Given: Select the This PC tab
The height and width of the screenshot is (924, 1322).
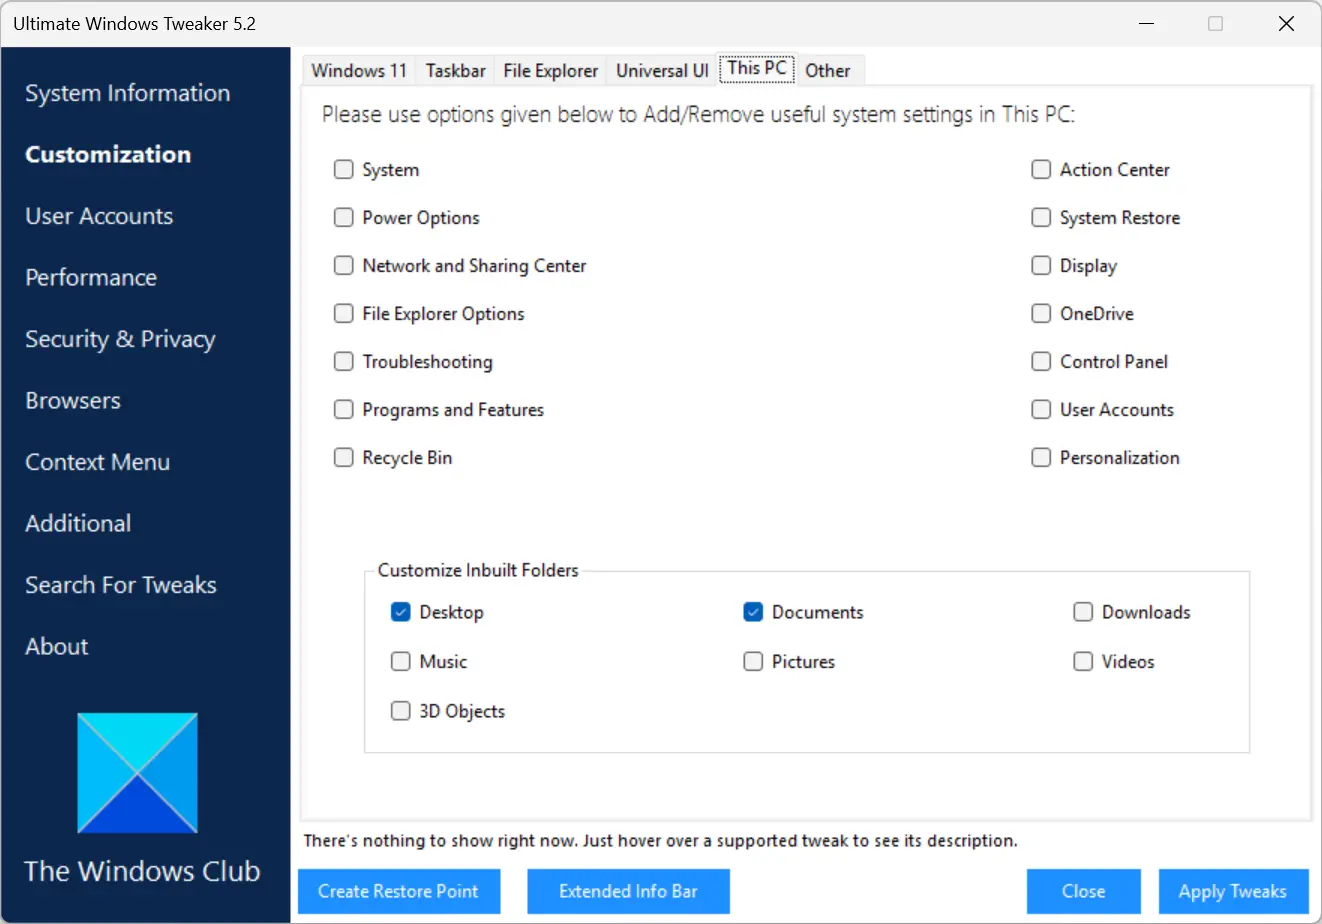Looking at the screenshot, I should (757, 68).
